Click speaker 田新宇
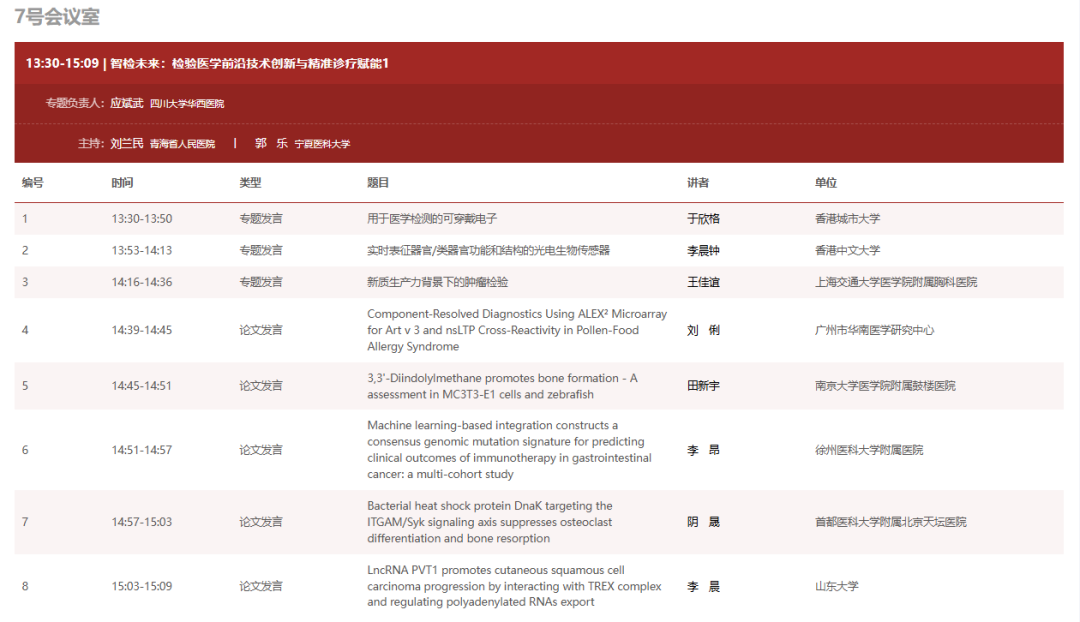This screenshot has width=1080, height=622. click(x=703, y=386)
